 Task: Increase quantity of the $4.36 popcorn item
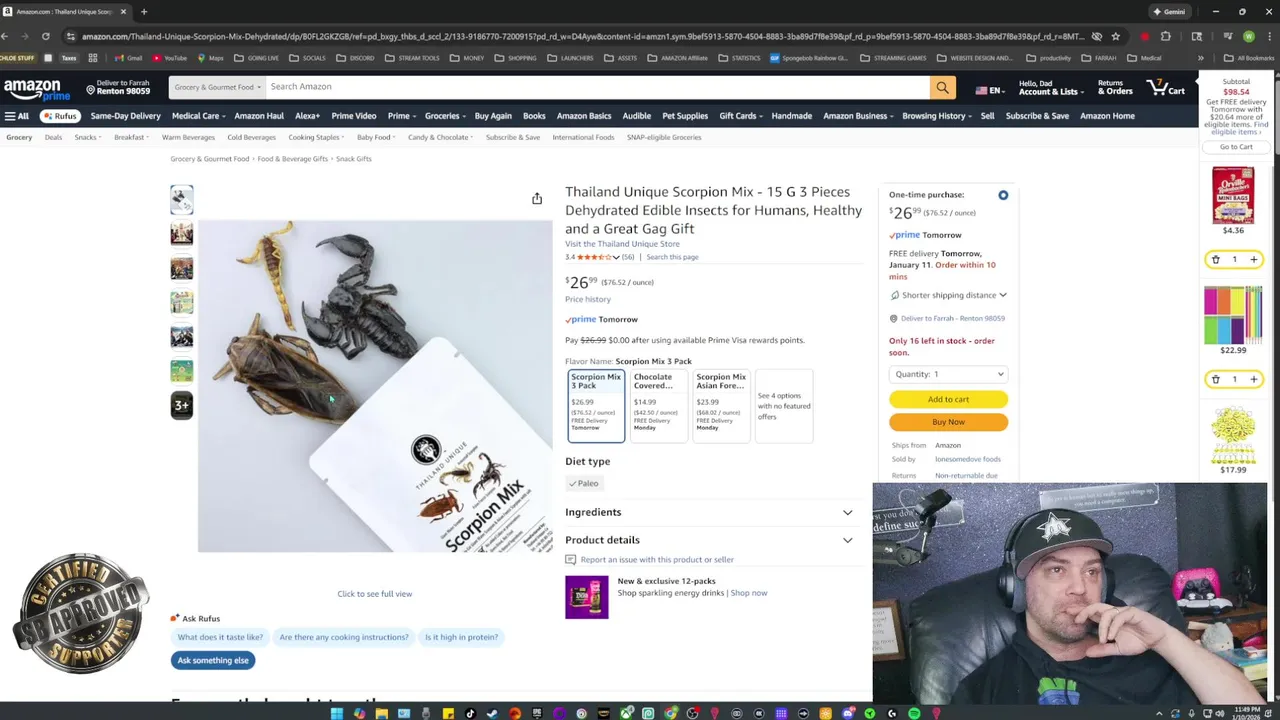1253,259
